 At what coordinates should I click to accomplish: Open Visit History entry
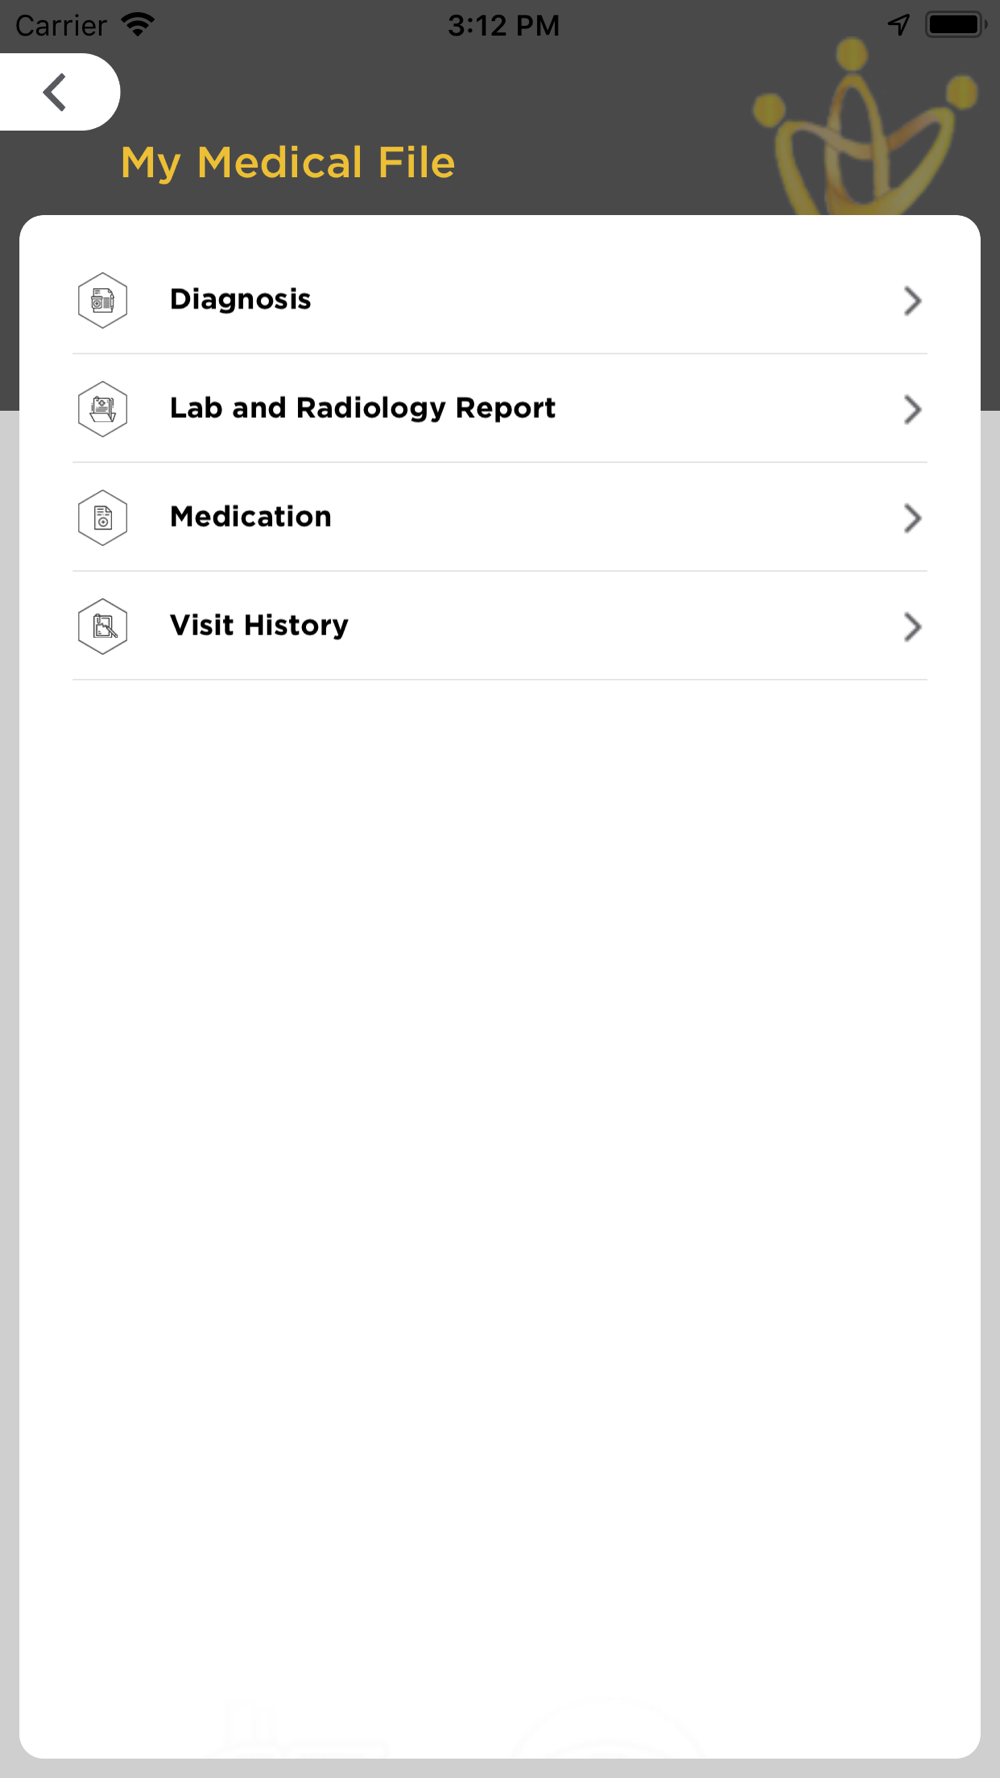pos(500,627)
